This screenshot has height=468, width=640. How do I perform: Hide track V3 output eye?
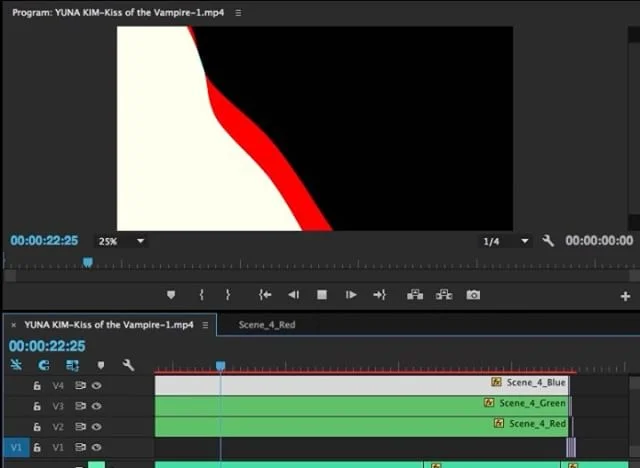pos(96,406)
